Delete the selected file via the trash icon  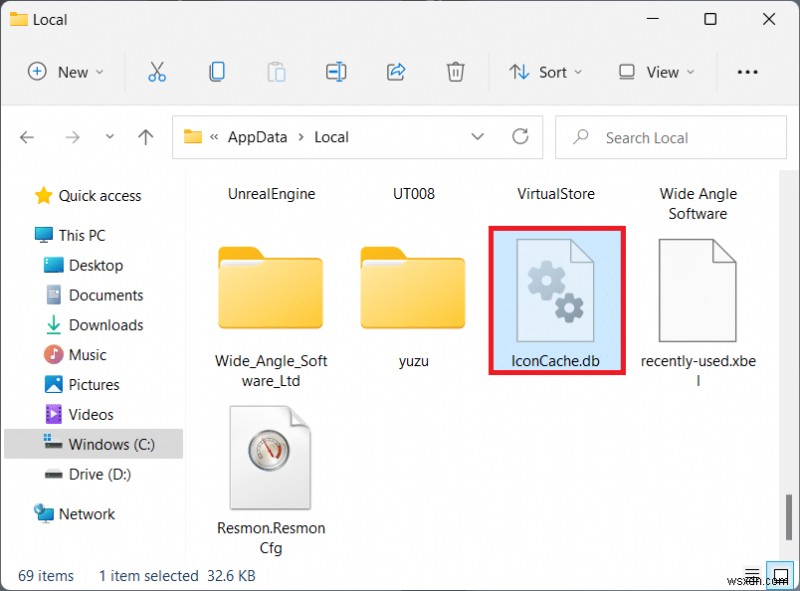[x=456, y=72]
